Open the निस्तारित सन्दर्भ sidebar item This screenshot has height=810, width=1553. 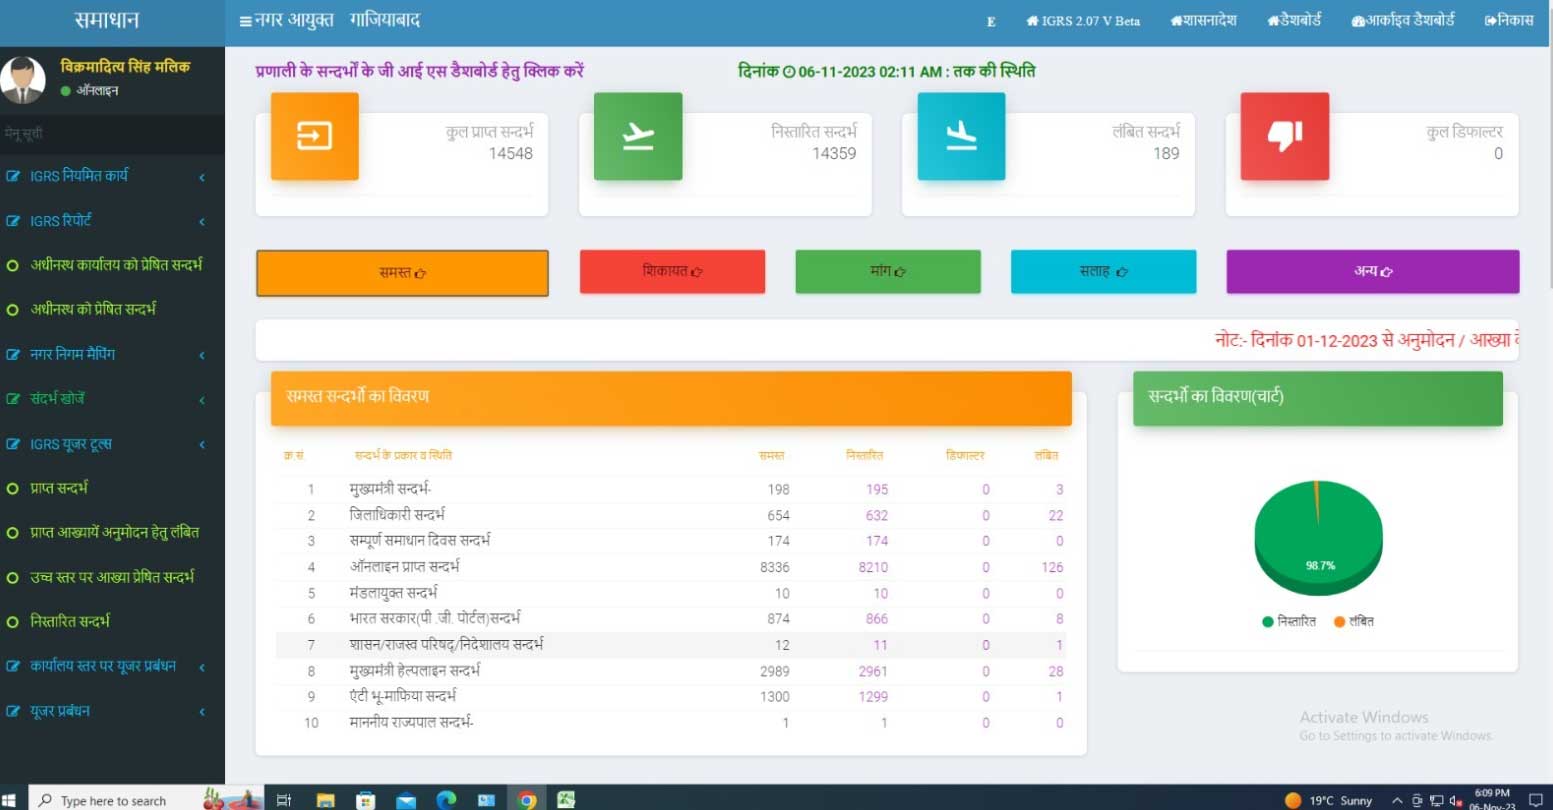point(69,621)
